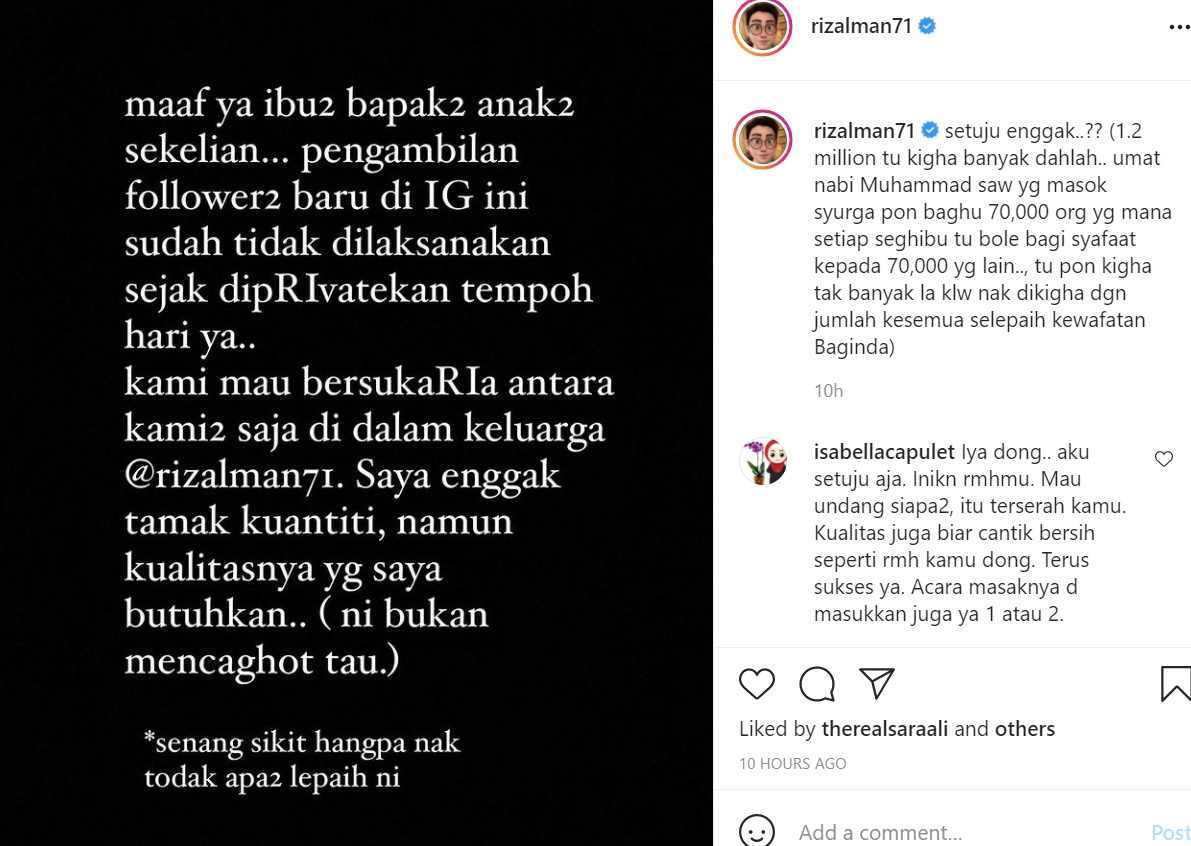The width and height of the screenshot is (1191, 846).
Task: View others who liked the post
Action: 1025,729
